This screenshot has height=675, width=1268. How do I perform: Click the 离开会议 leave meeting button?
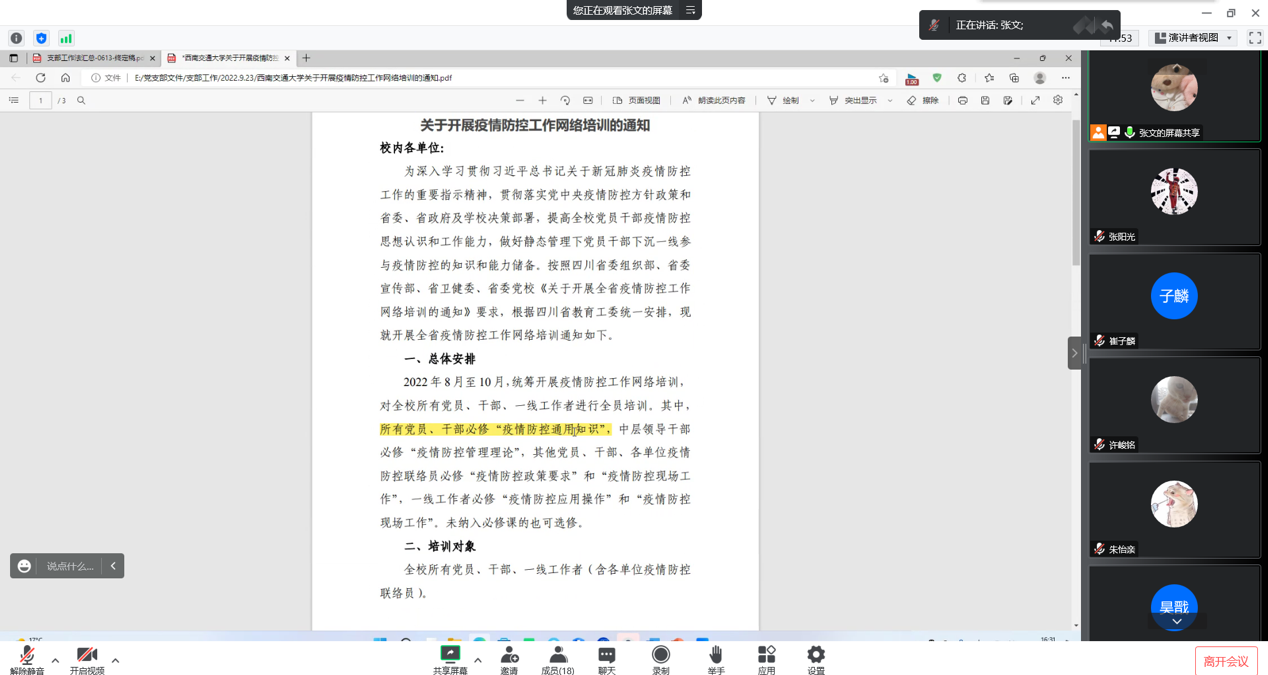[x=1226, y=661]
